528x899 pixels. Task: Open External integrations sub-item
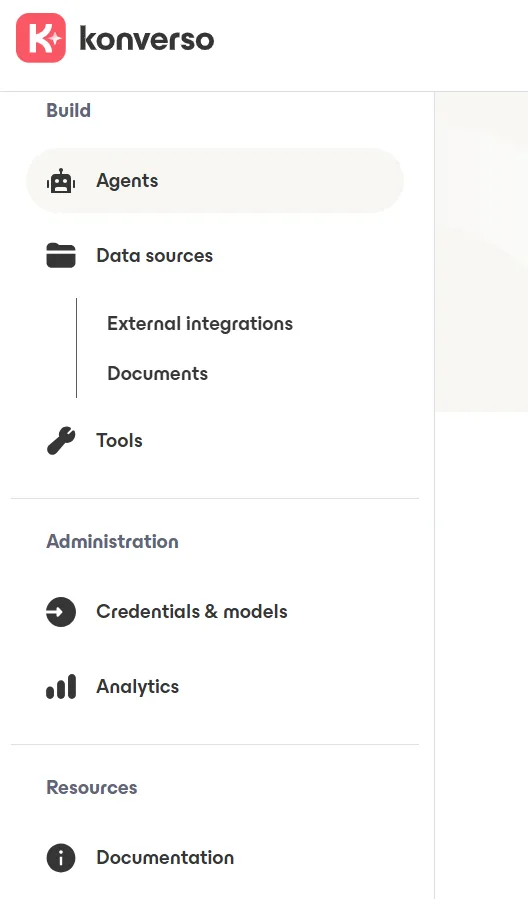(x=200, y=323)
